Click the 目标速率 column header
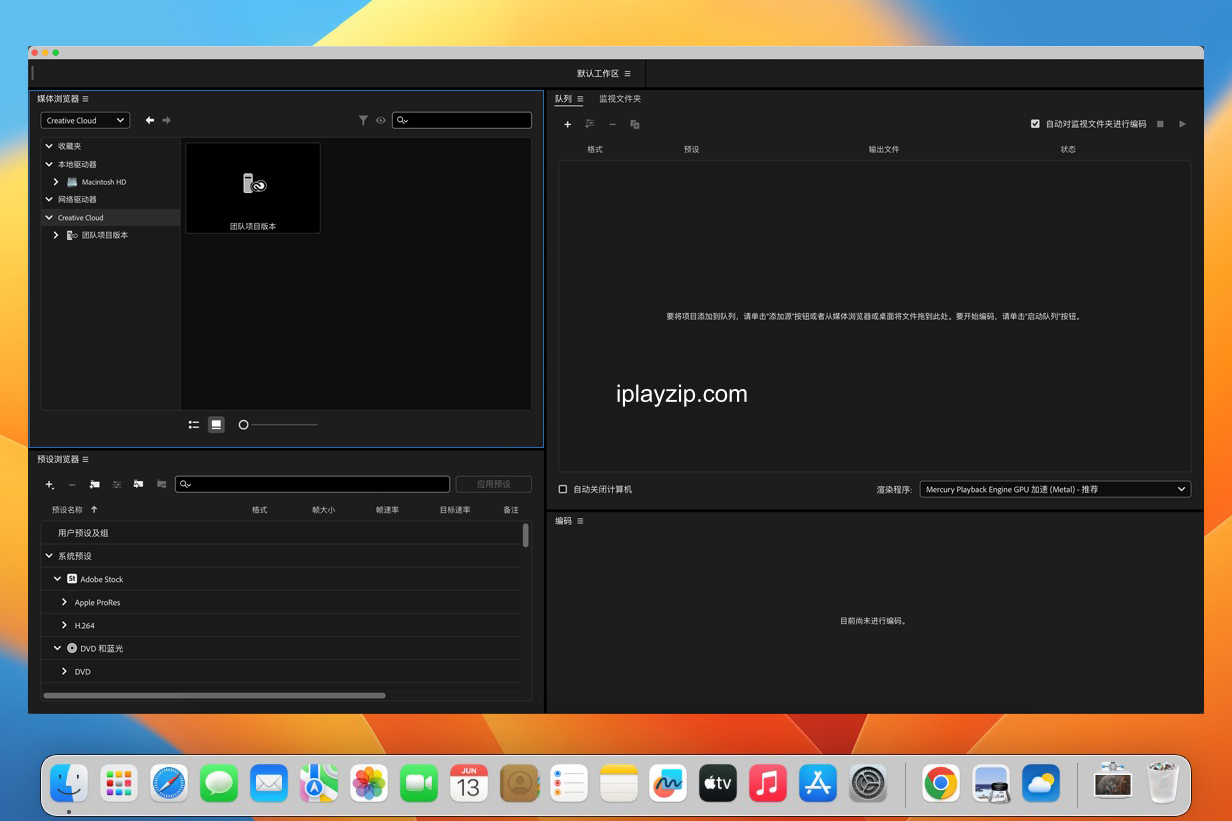The height and width of the screenshot is (821, 1232). pos(455,510)
